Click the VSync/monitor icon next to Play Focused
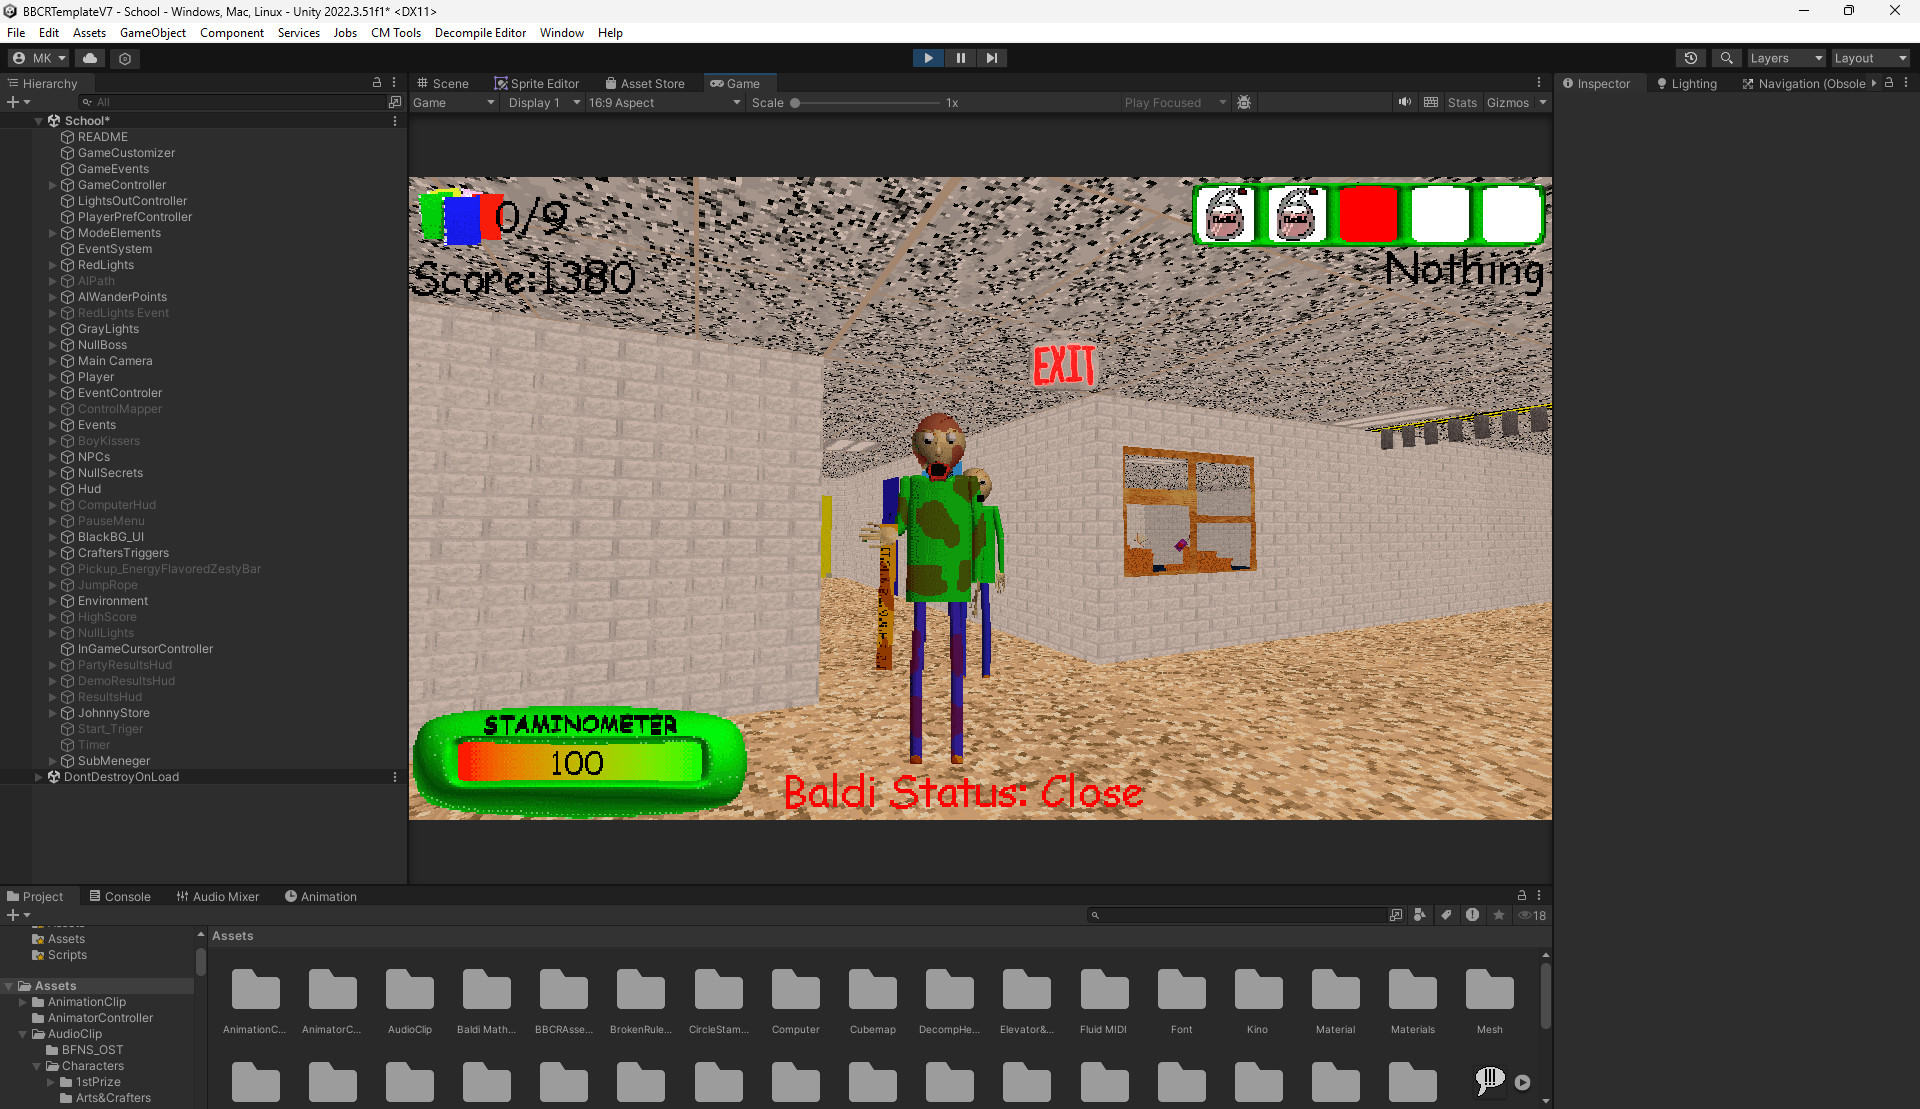The height and width of the screenshot is (1109, 1920). 1245,102
